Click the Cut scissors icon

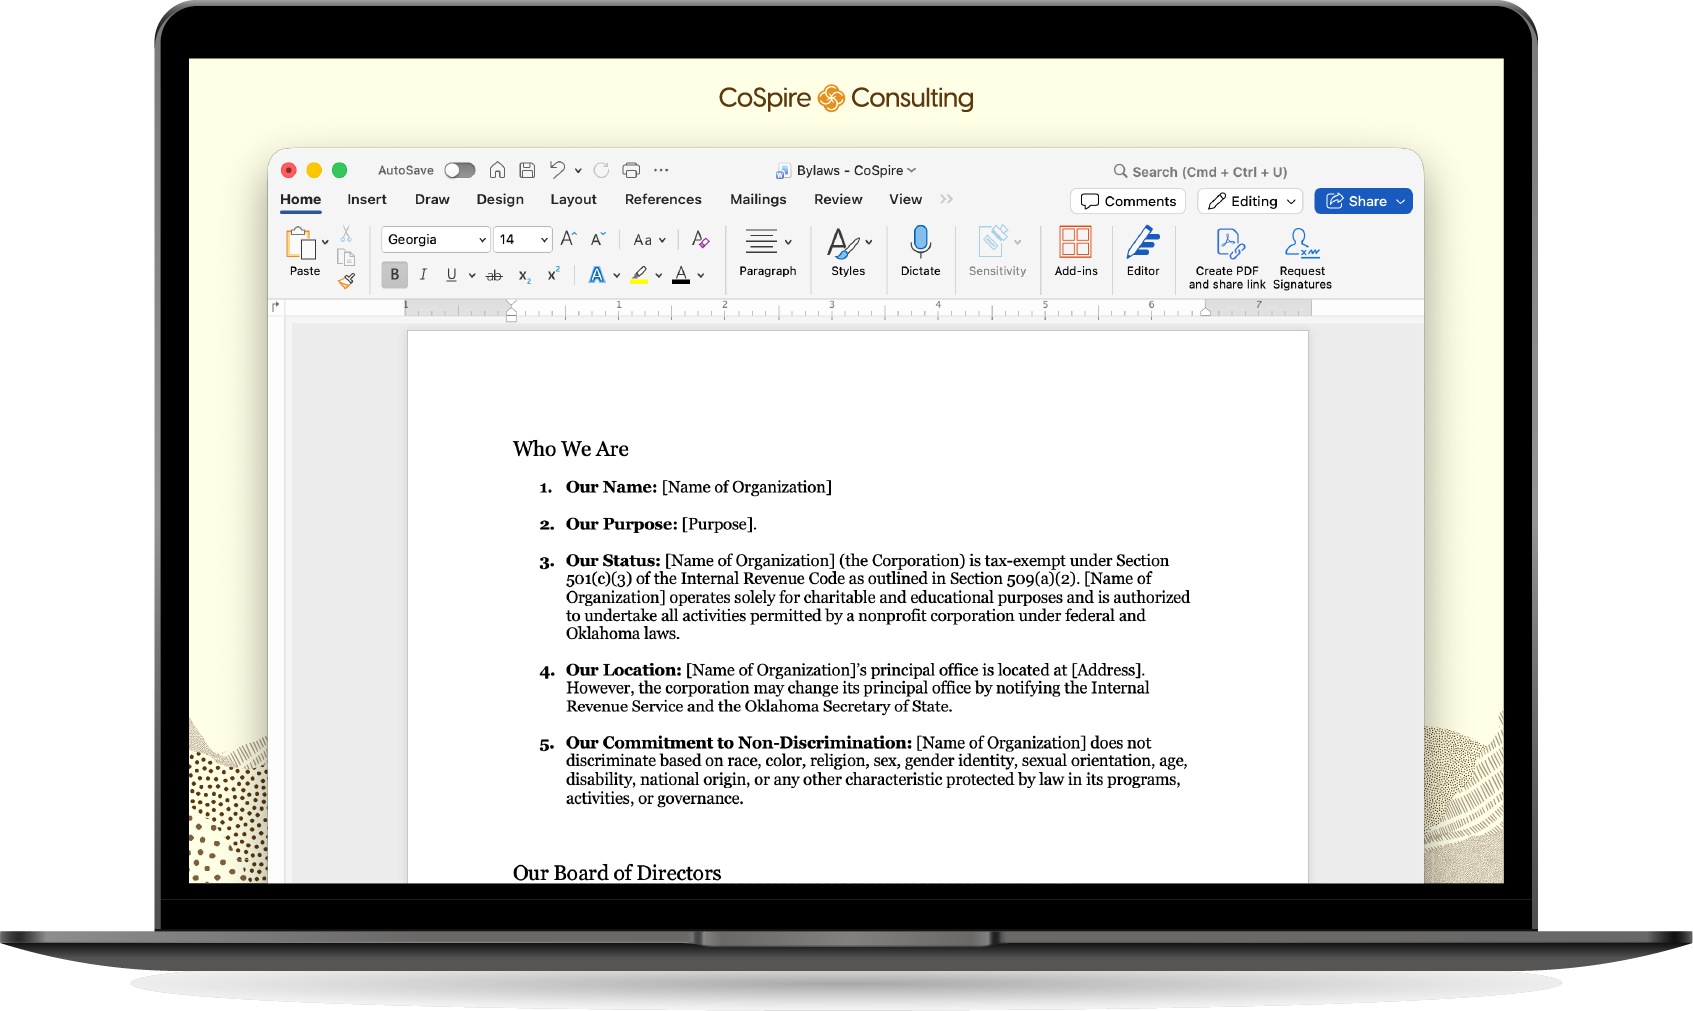point(346,234)
